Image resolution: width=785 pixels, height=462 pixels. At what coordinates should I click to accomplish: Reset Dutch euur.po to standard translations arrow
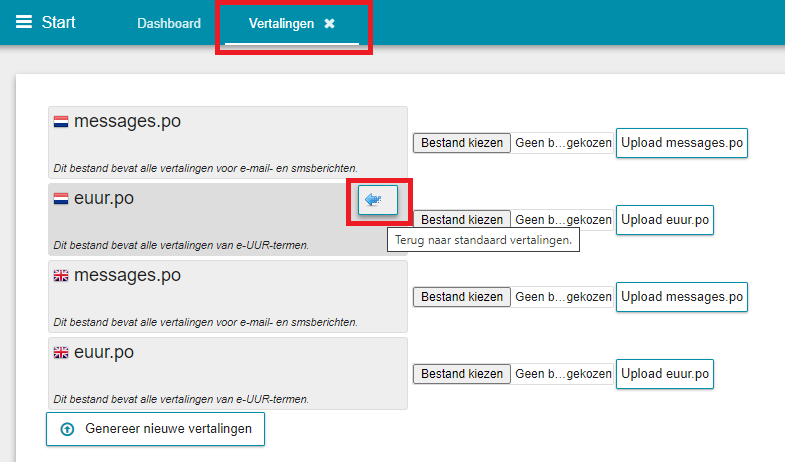(x=378, y=200)
